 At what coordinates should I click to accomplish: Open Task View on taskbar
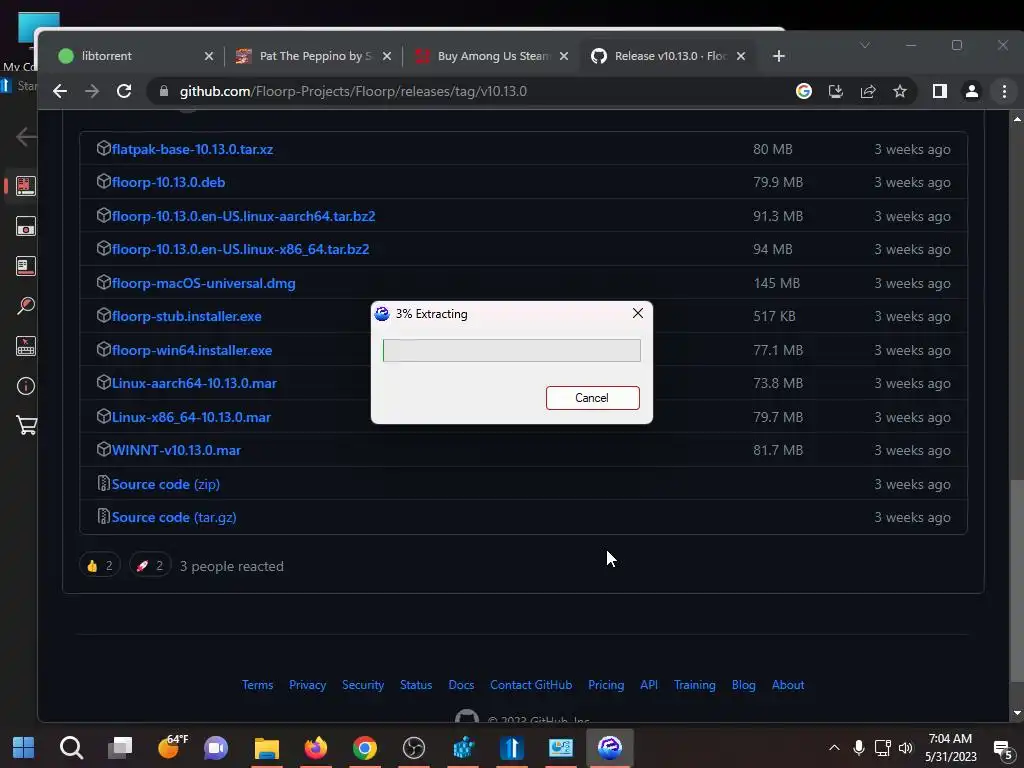pyautogui.click(x=120, y=748)
